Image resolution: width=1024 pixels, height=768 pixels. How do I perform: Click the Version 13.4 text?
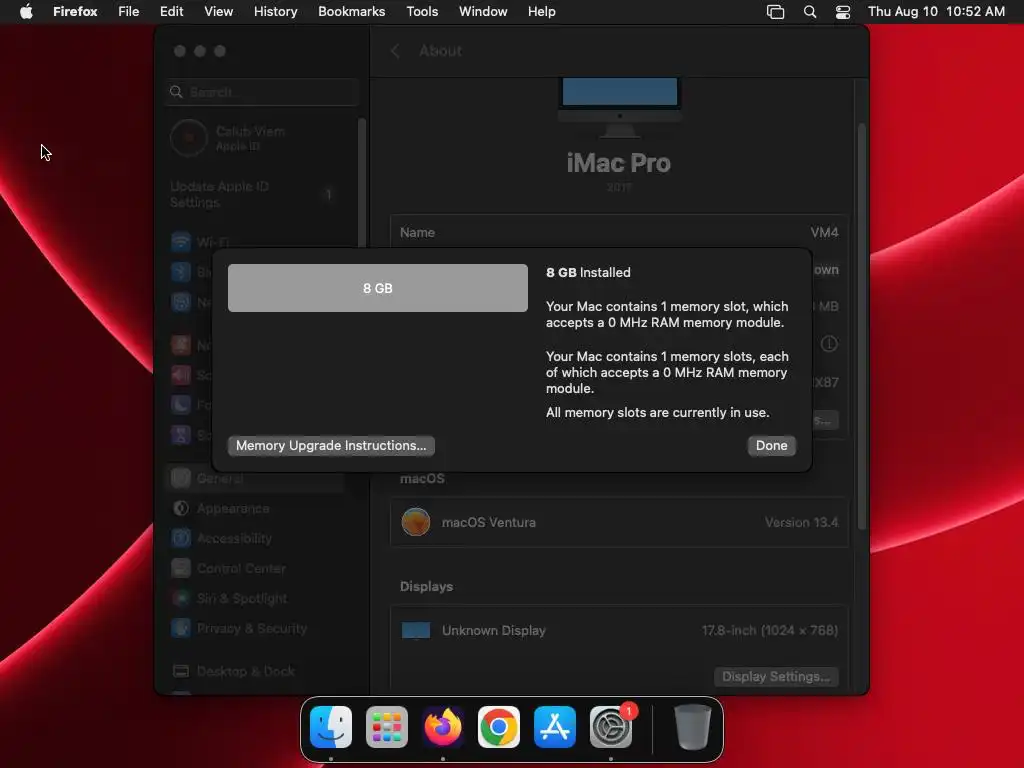tap(801, 522)
